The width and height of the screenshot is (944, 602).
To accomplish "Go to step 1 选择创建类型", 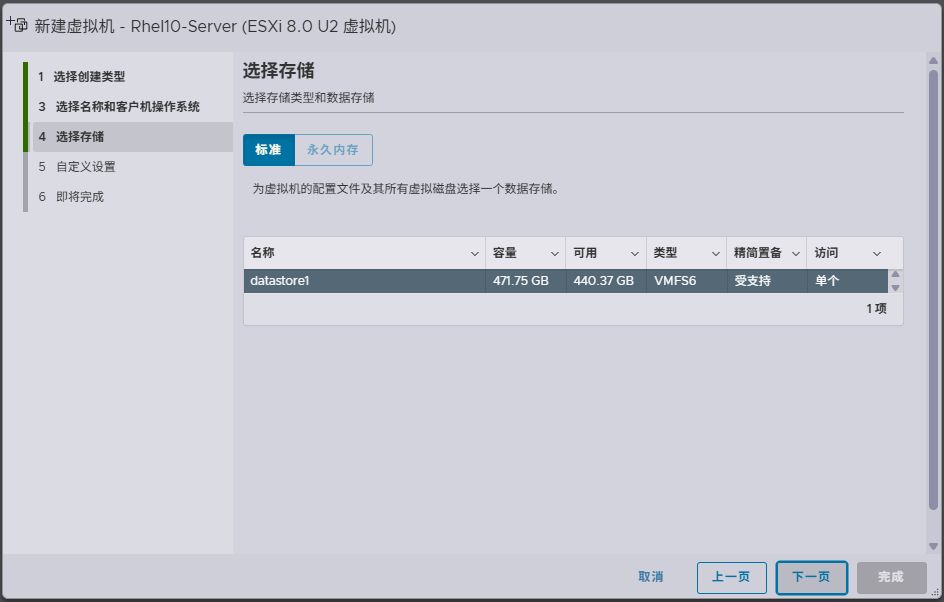I will pyautogui.click(x=89, y=77).
